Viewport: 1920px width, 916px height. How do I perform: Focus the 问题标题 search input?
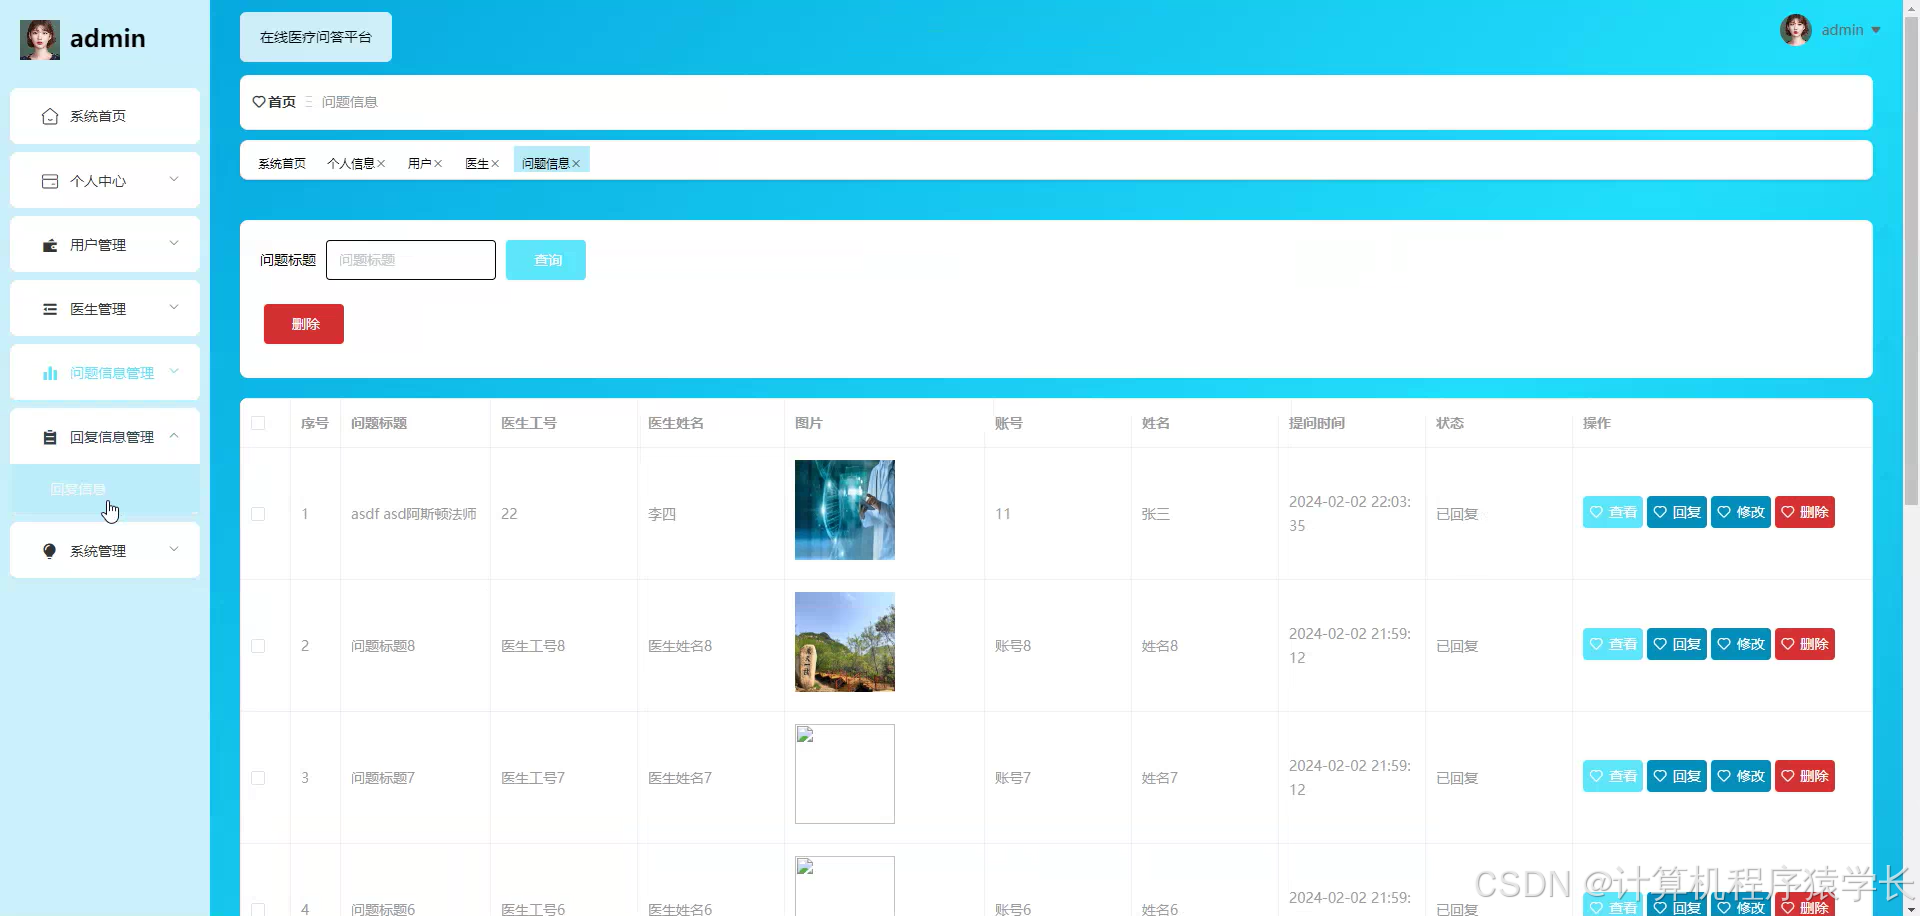pyautogui.click(x=411, y=260)
